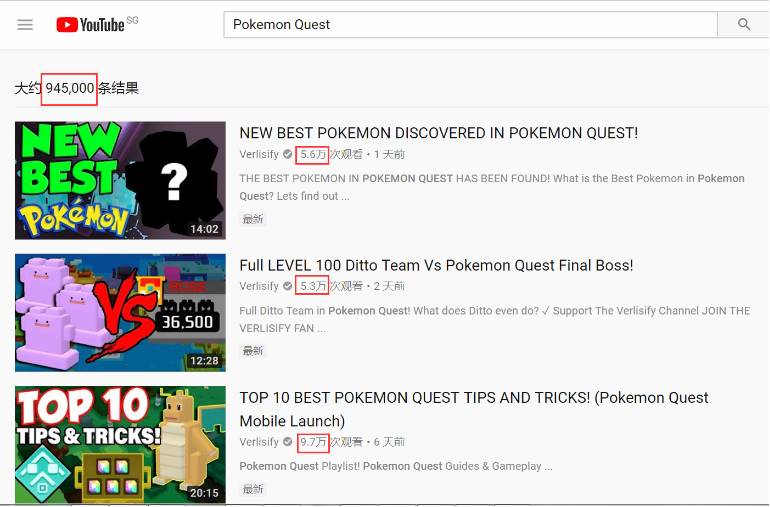Open title NEW BEST POKEMON DISCOVERED IN POKEMON QUEST

[x=438, y=133]
